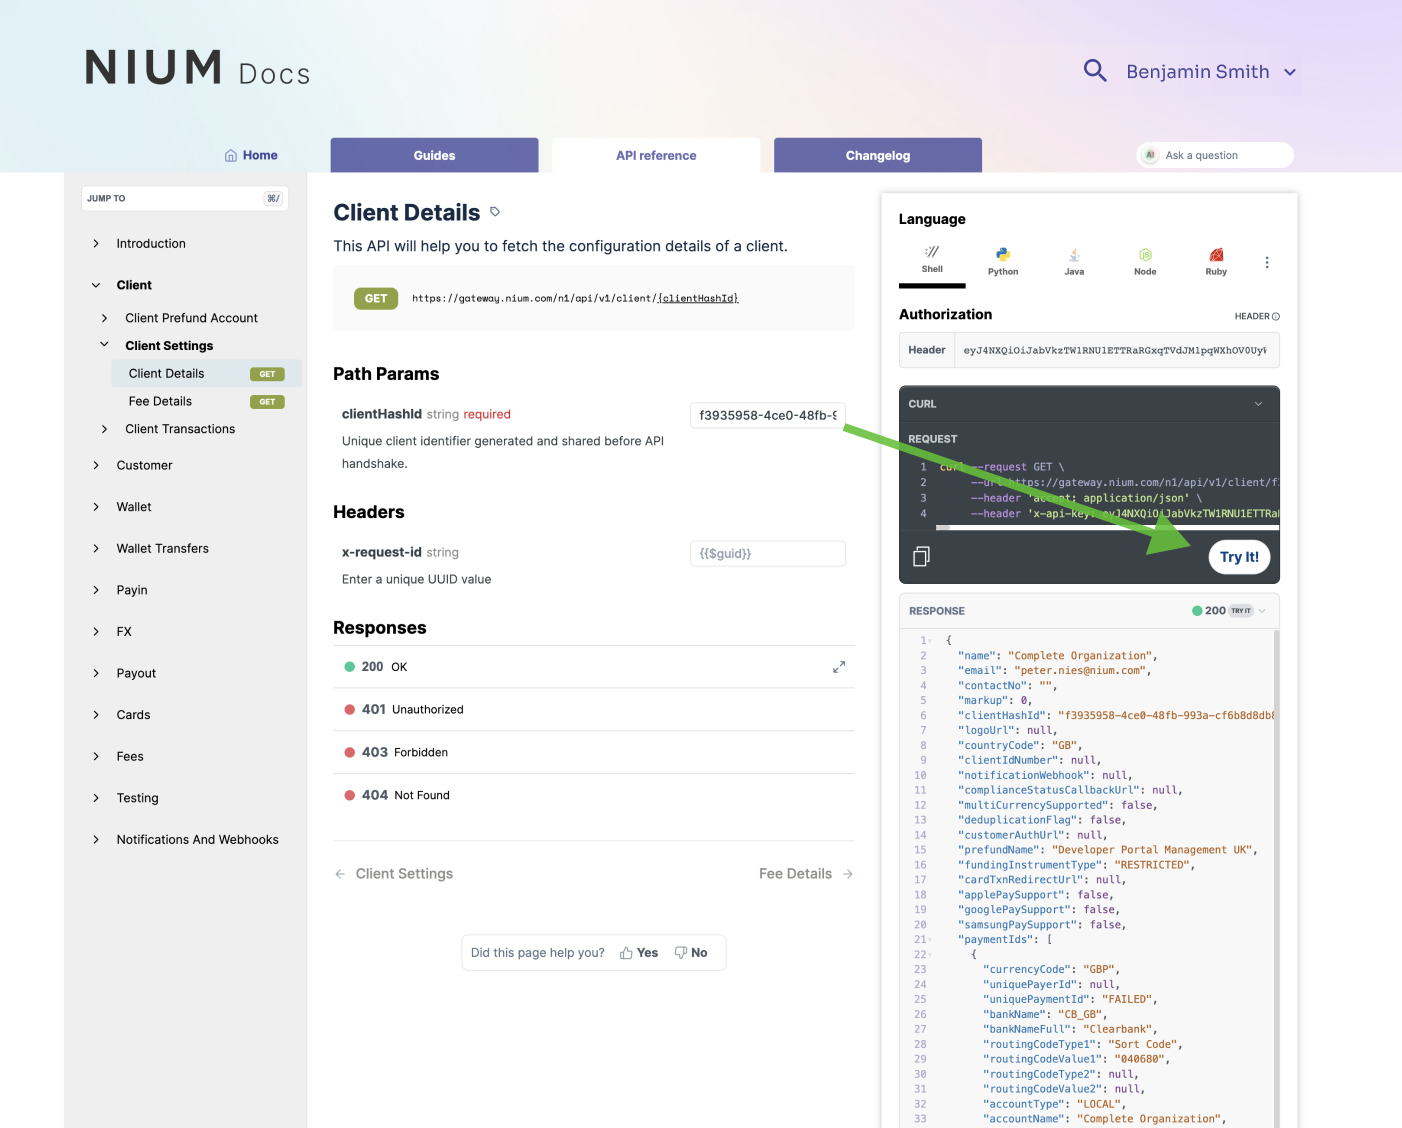The width and height of the screenshot is (1402, 1128).
Task: Click the clientHashId input field
Action: coord(768,415)
